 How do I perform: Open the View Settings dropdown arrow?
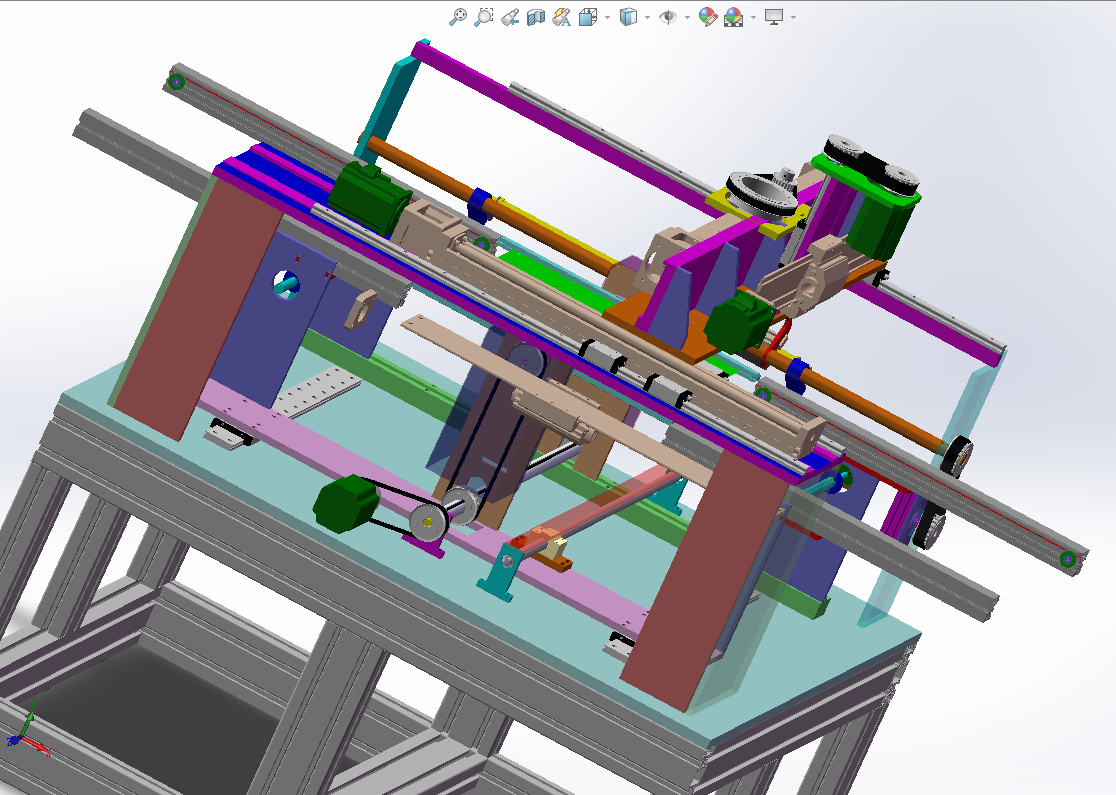[x=793, y=17]
